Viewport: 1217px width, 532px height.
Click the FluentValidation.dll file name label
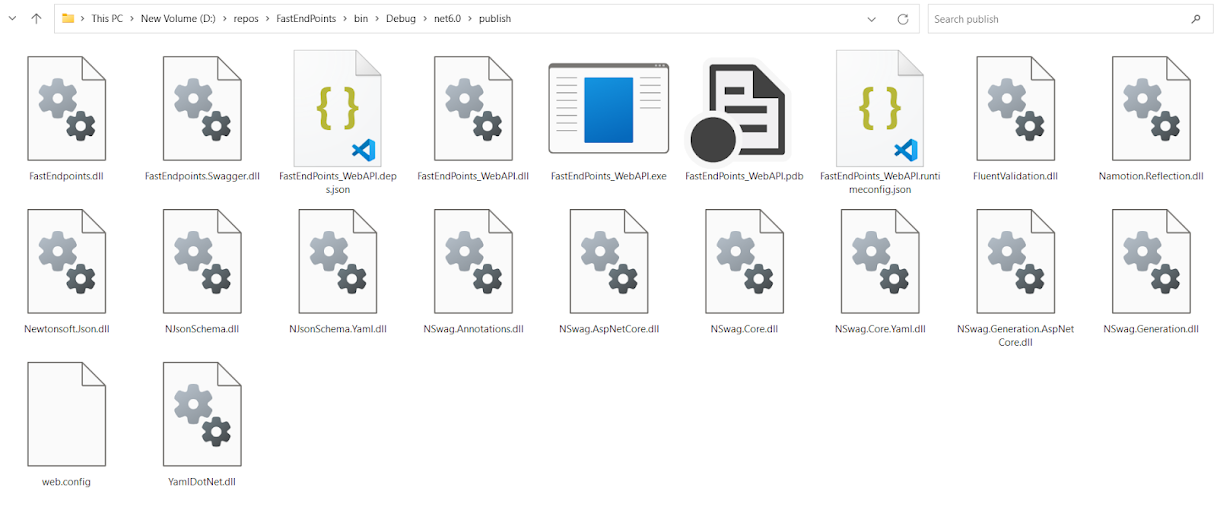1015,176
